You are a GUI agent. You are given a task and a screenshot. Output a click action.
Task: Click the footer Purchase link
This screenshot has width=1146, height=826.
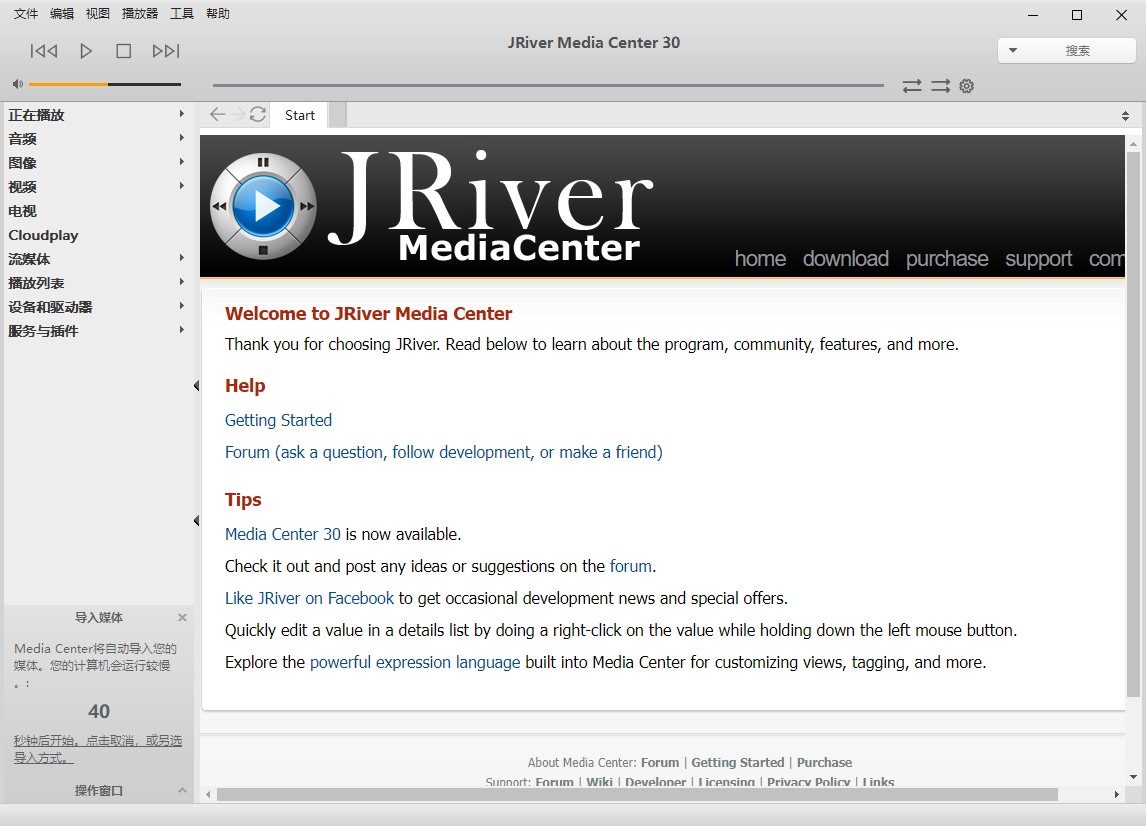pyautogui.click(x=824, y=762)
